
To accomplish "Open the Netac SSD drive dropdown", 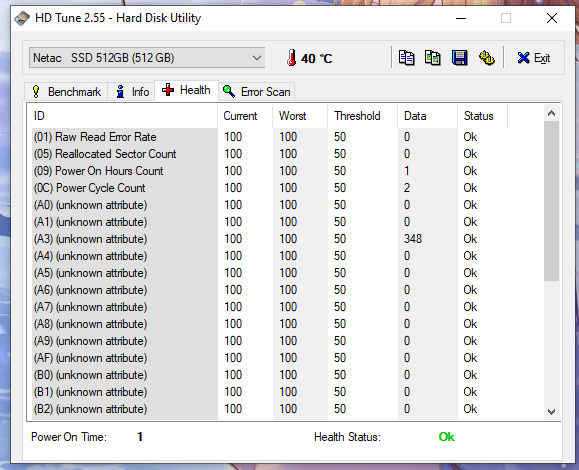I will click(147, 58).
